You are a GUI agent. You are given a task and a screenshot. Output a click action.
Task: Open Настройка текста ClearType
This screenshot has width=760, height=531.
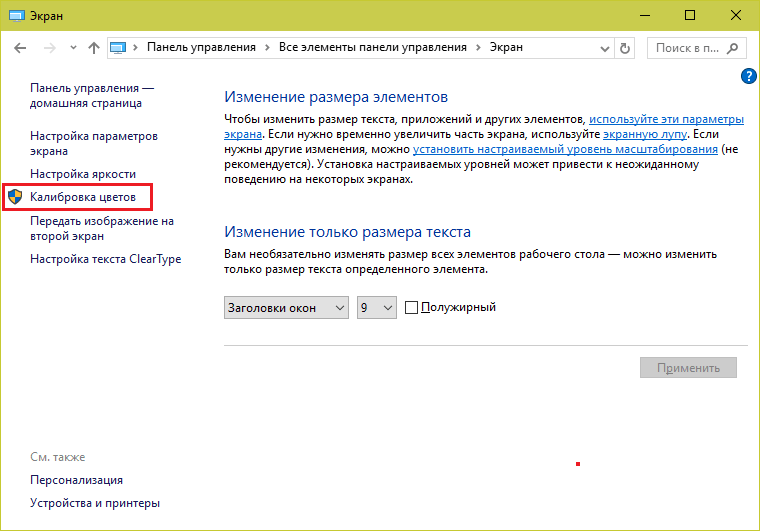pyautogui.click(x=105, y=259)
